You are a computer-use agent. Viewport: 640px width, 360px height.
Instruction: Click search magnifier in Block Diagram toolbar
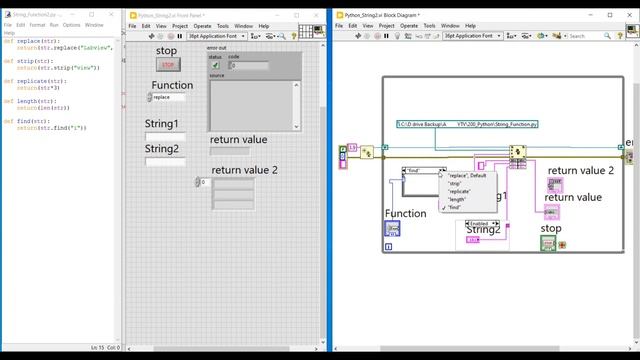pos(607,36)
